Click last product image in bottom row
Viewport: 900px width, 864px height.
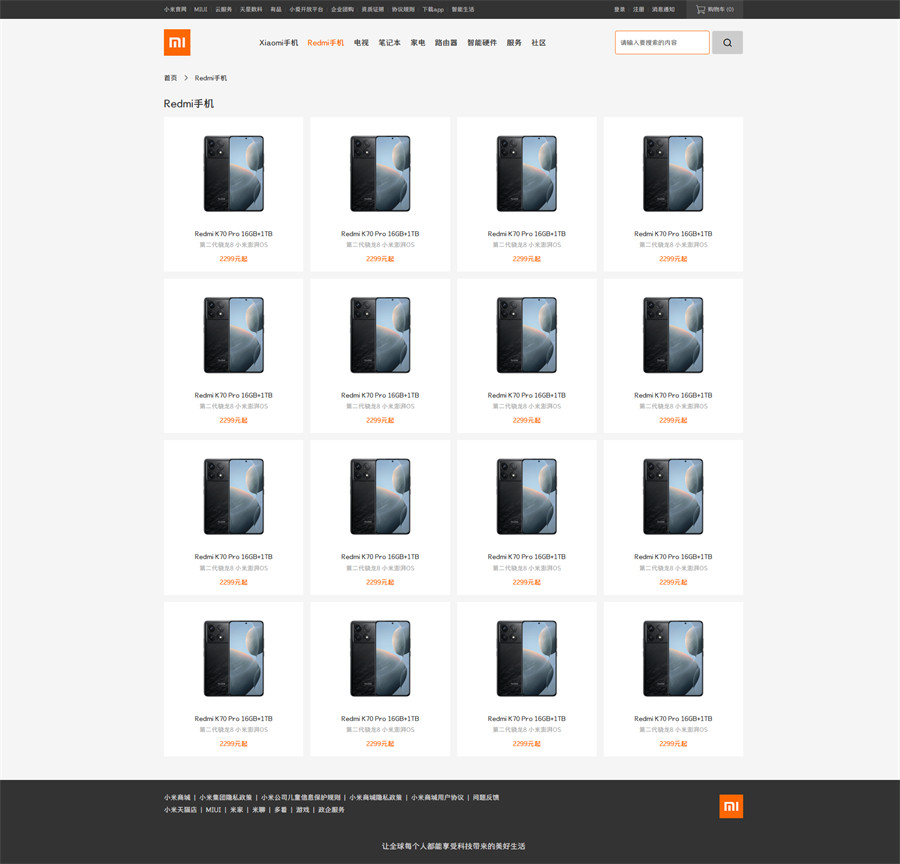(673, 658)
